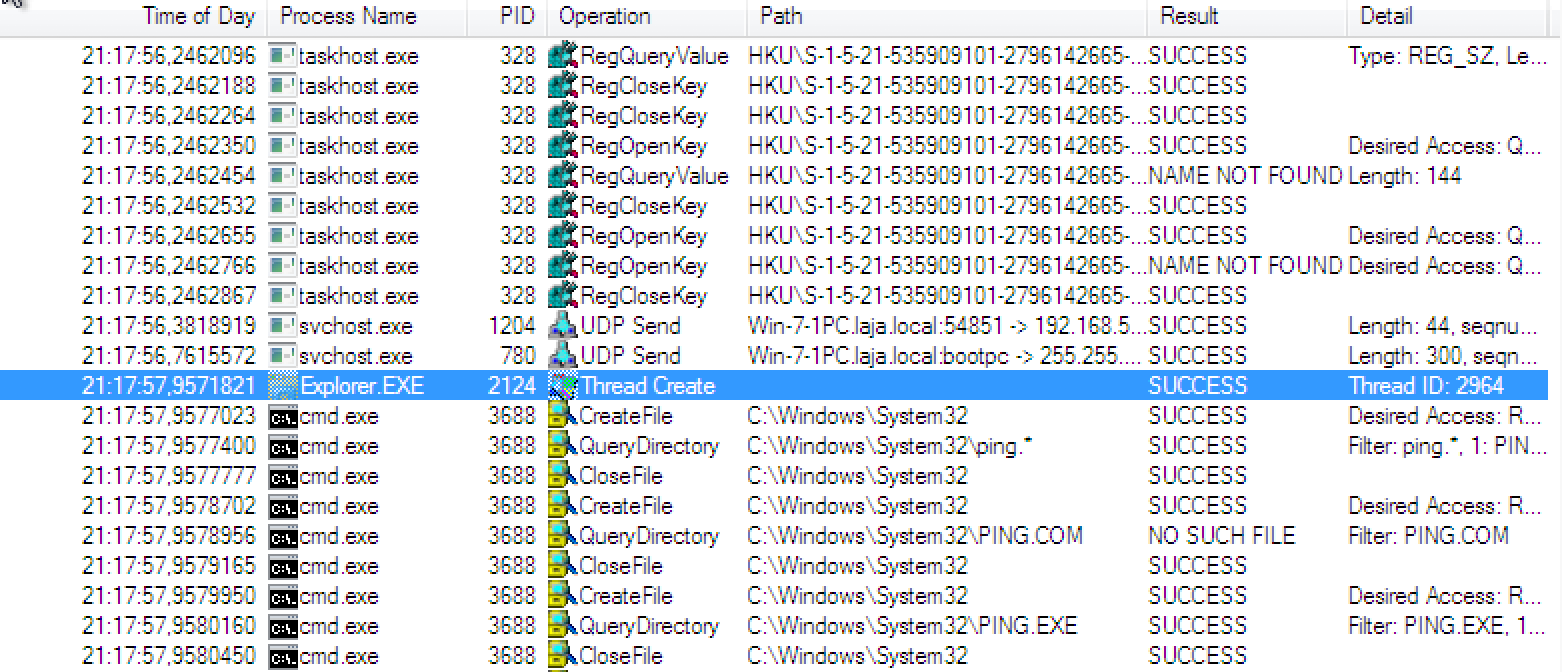Click the Path column header
Screen dimensions: 1562x672
point(780,16)
